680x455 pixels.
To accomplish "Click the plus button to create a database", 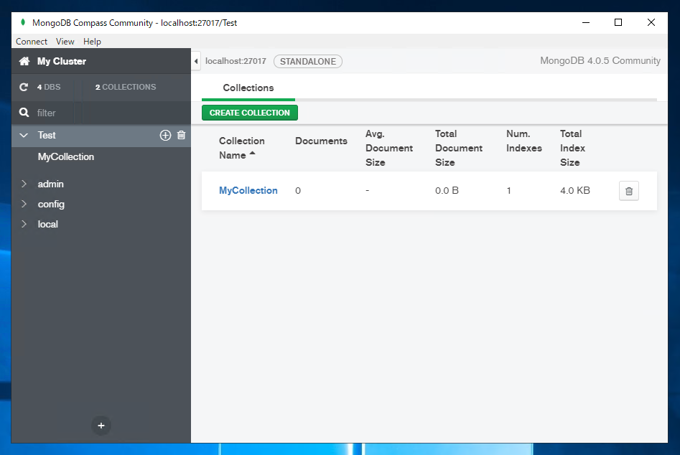I will 101,426.
